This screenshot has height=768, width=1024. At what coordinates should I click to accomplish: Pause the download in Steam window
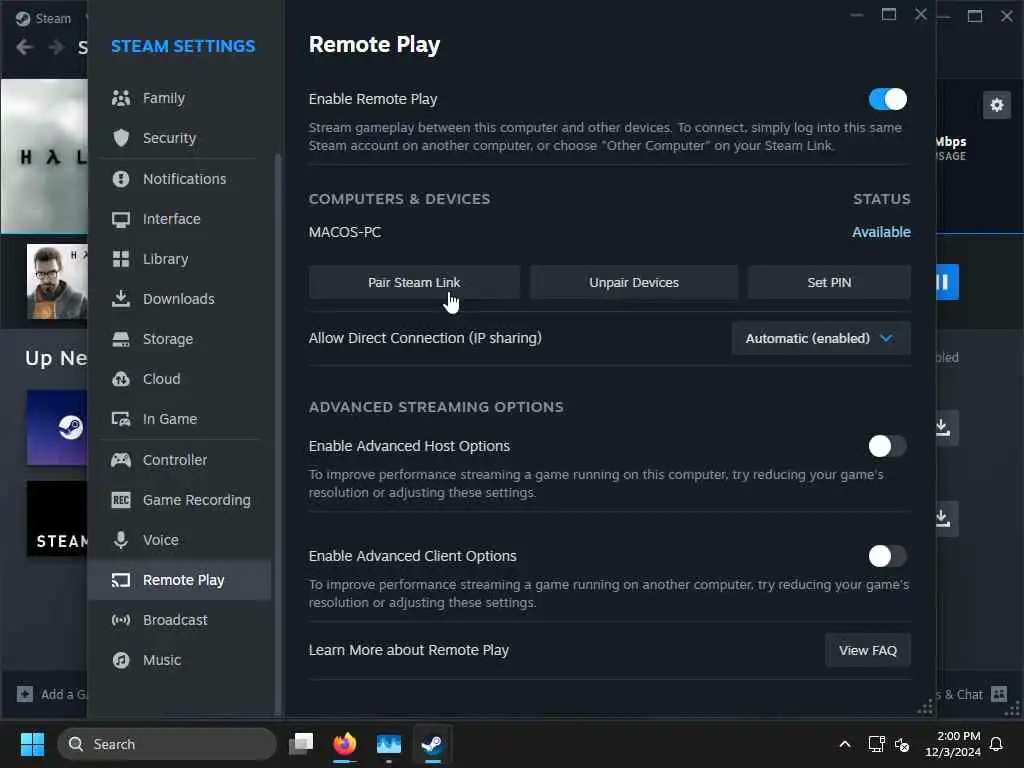[944, 282]
